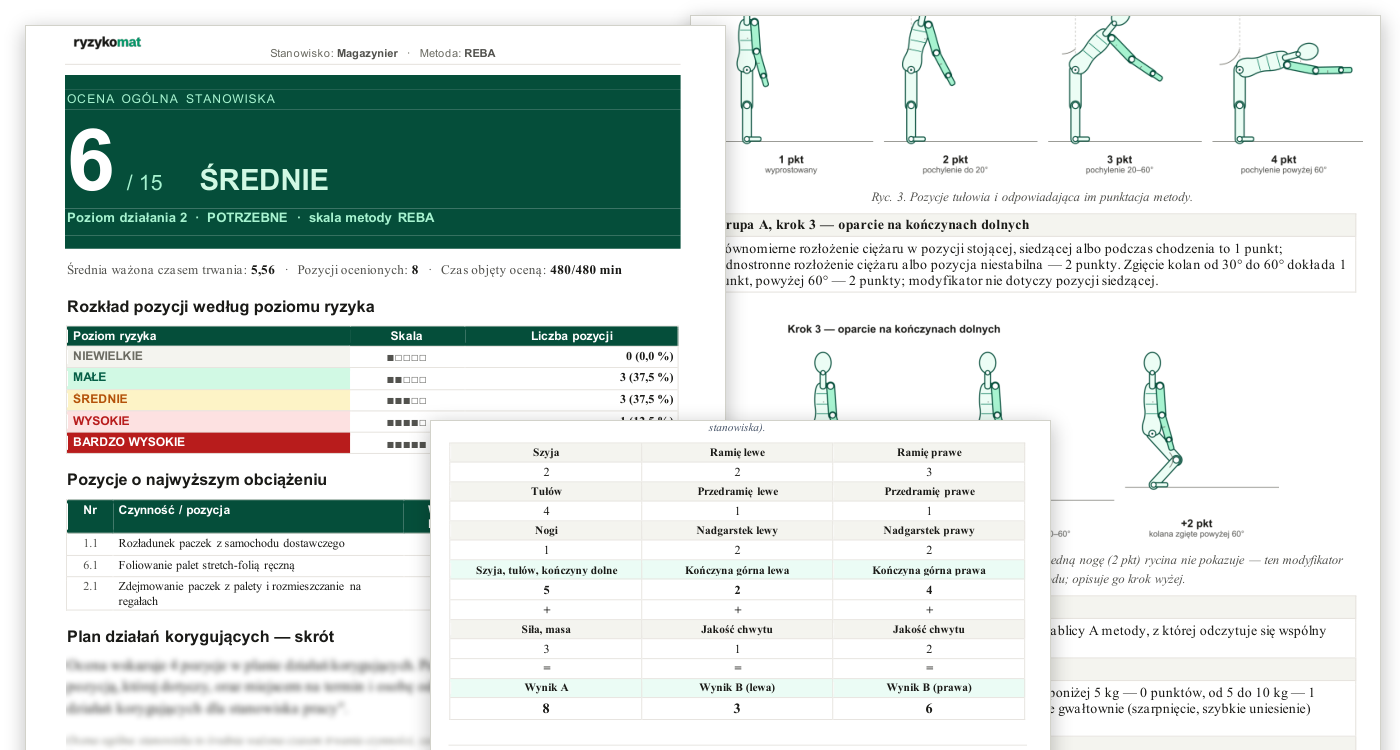Click 'Średnia ważona czasem trwania: 5,56'

[x=171, y=270]
